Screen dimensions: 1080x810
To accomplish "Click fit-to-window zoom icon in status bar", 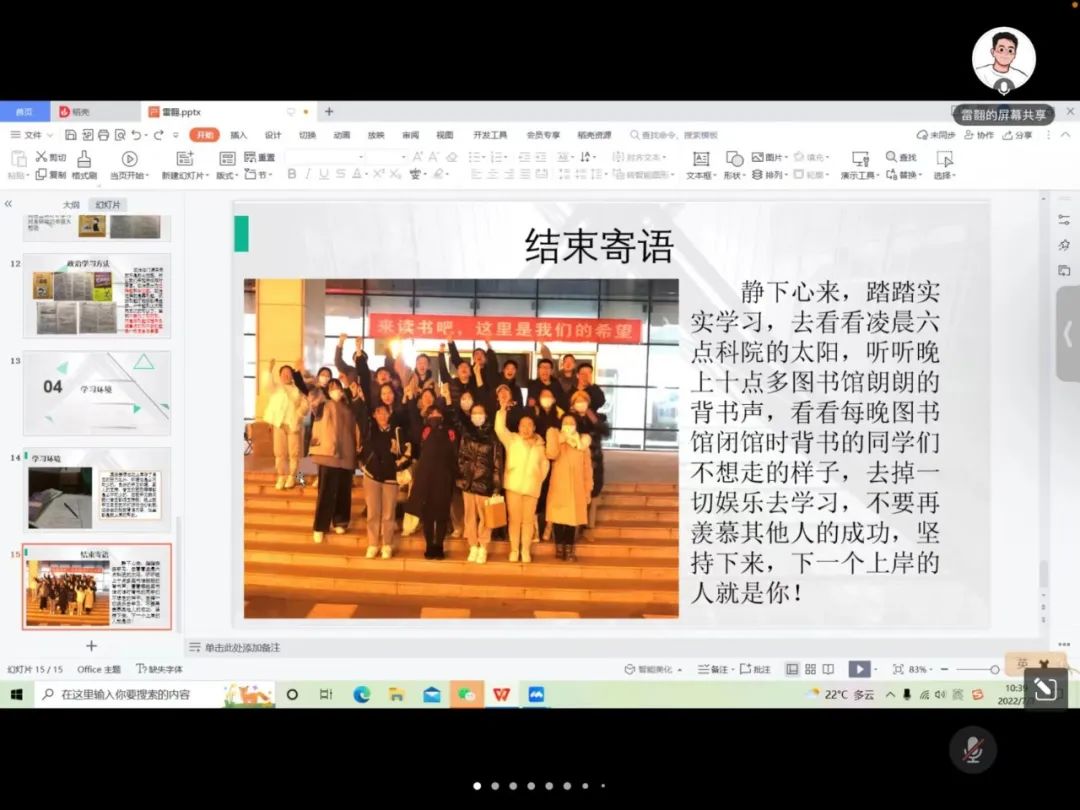I will tap(897, 669).
